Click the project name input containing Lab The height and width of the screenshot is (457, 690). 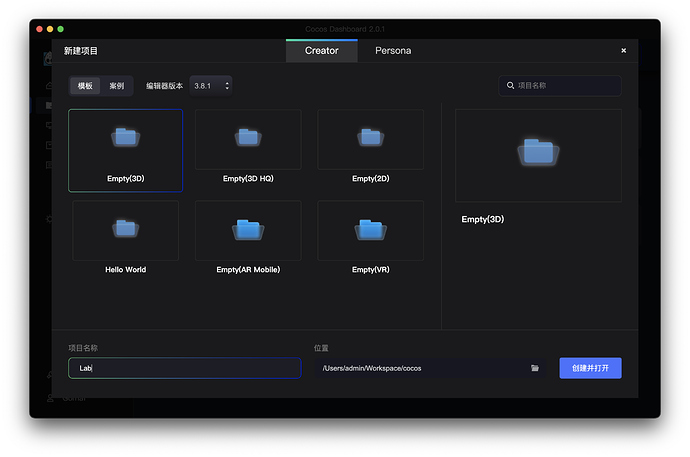[x=185, y=368]
